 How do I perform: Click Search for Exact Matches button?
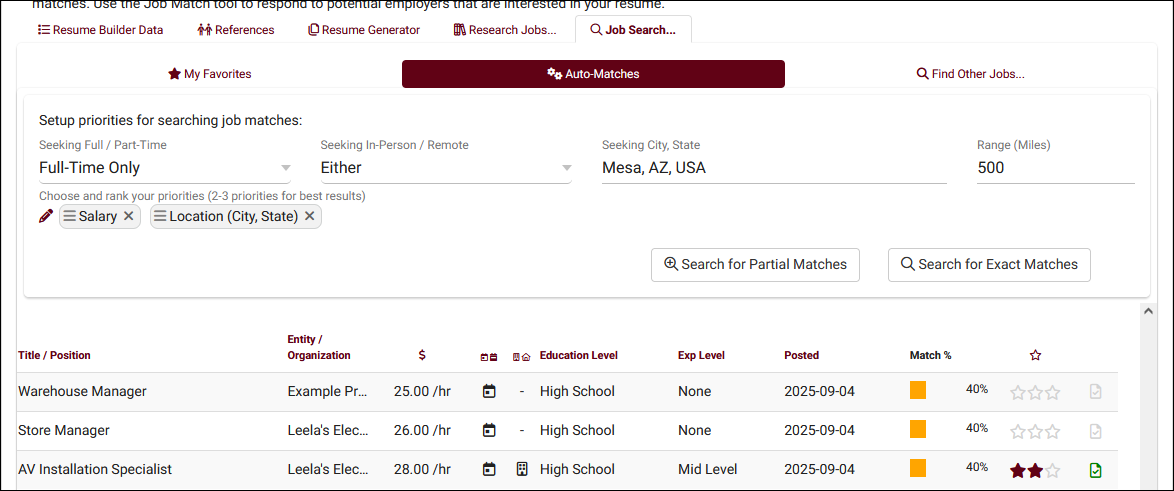pos(989,265)
